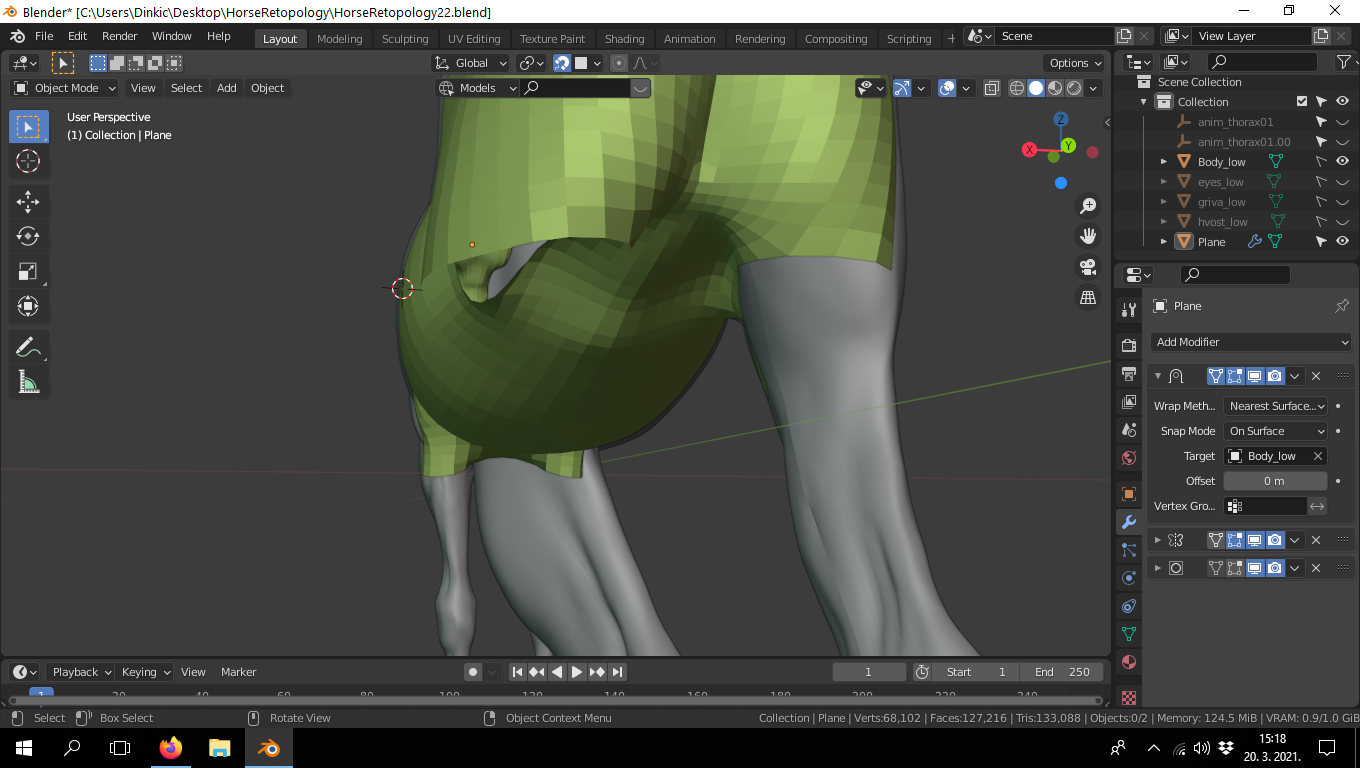Switch to wireframe viewport shading
The height and width of the screenshot is (768, 1360).
pos(1017,88)
